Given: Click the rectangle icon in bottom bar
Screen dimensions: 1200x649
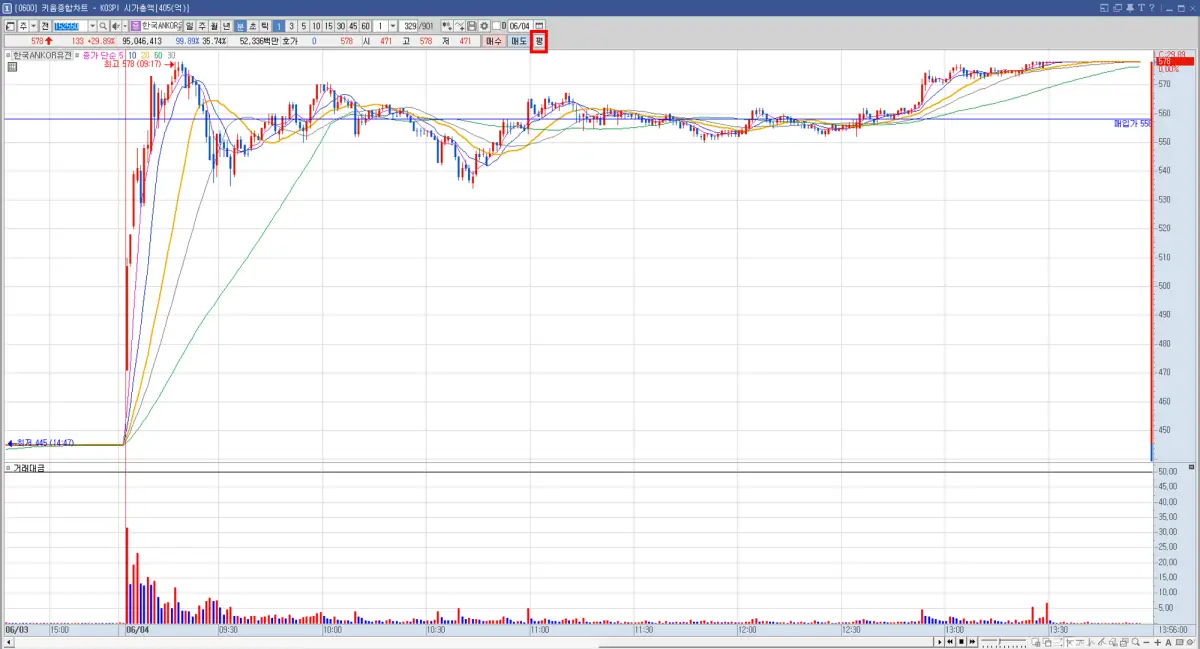Looking at the screenshot, I should [1179, 642].
